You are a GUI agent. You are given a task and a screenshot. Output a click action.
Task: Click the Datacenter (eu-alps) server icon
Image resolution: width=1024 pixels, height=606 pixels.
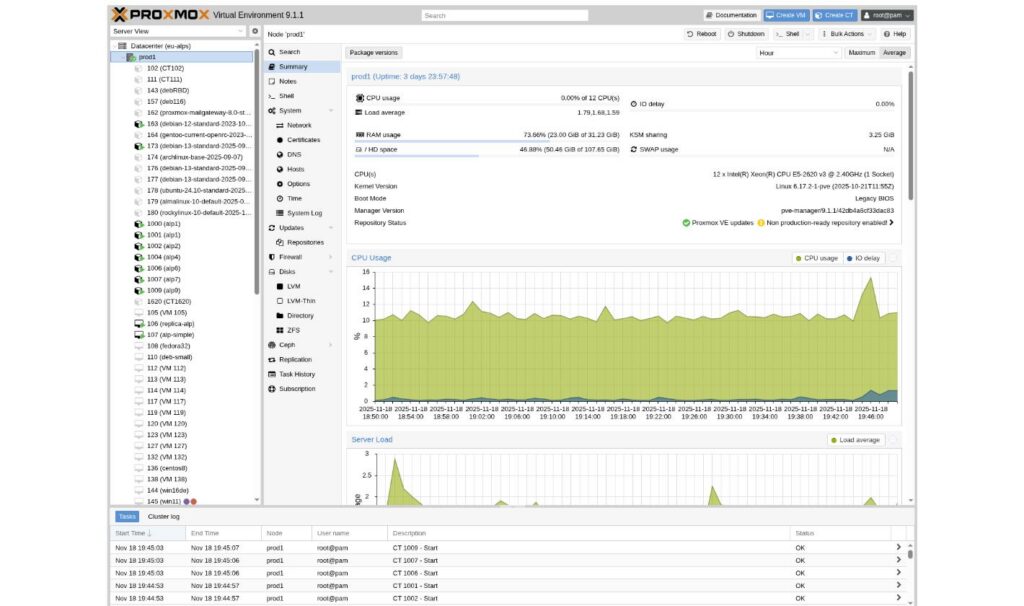click(x=122, y=46)
